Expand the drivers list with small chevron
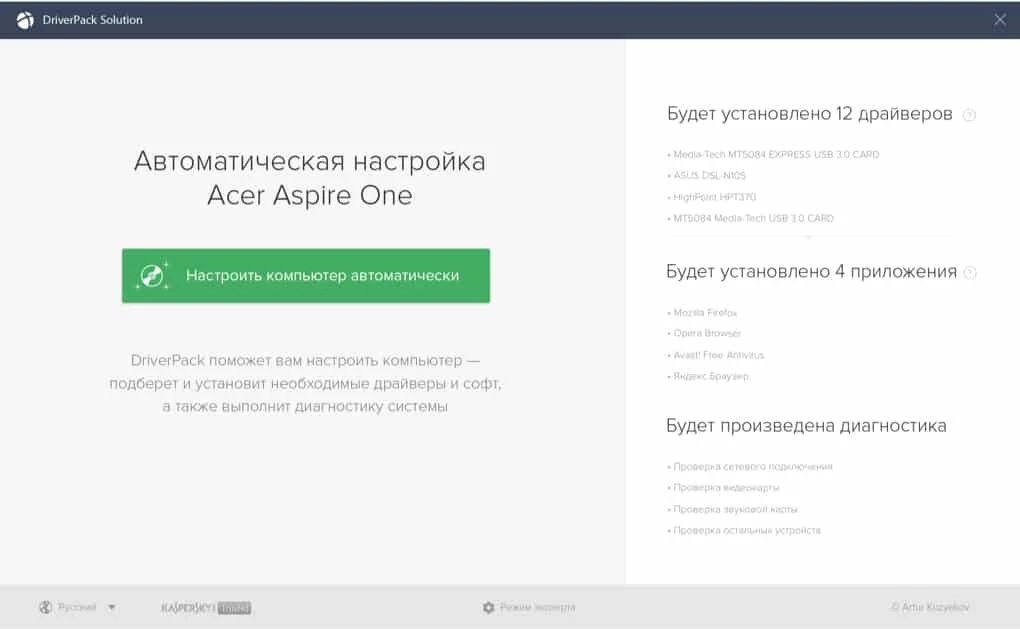 pos(808,238)
